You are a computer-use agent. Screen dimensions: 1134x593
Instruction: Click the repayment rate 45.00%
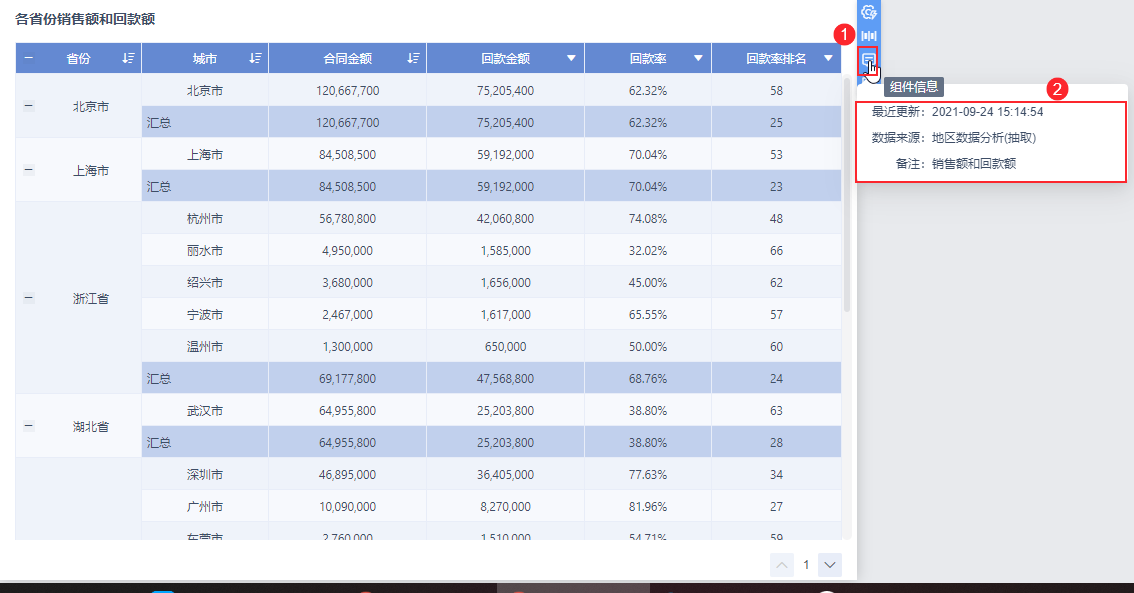(648, 282)
